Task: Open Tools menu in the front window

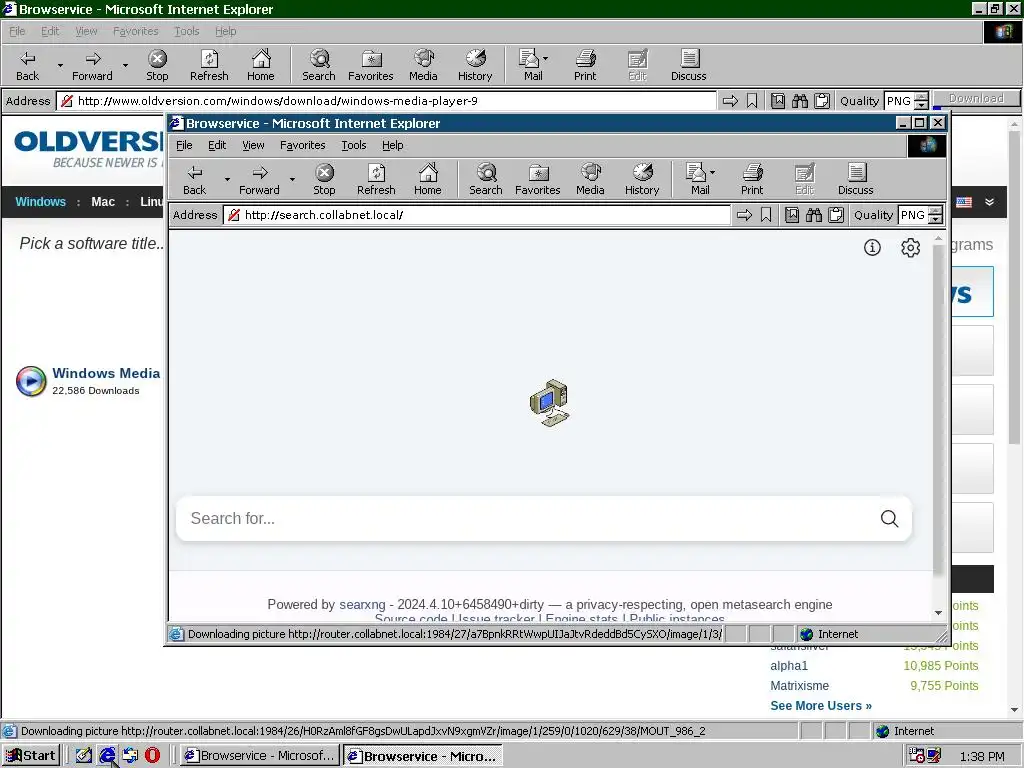Action: 353,145
